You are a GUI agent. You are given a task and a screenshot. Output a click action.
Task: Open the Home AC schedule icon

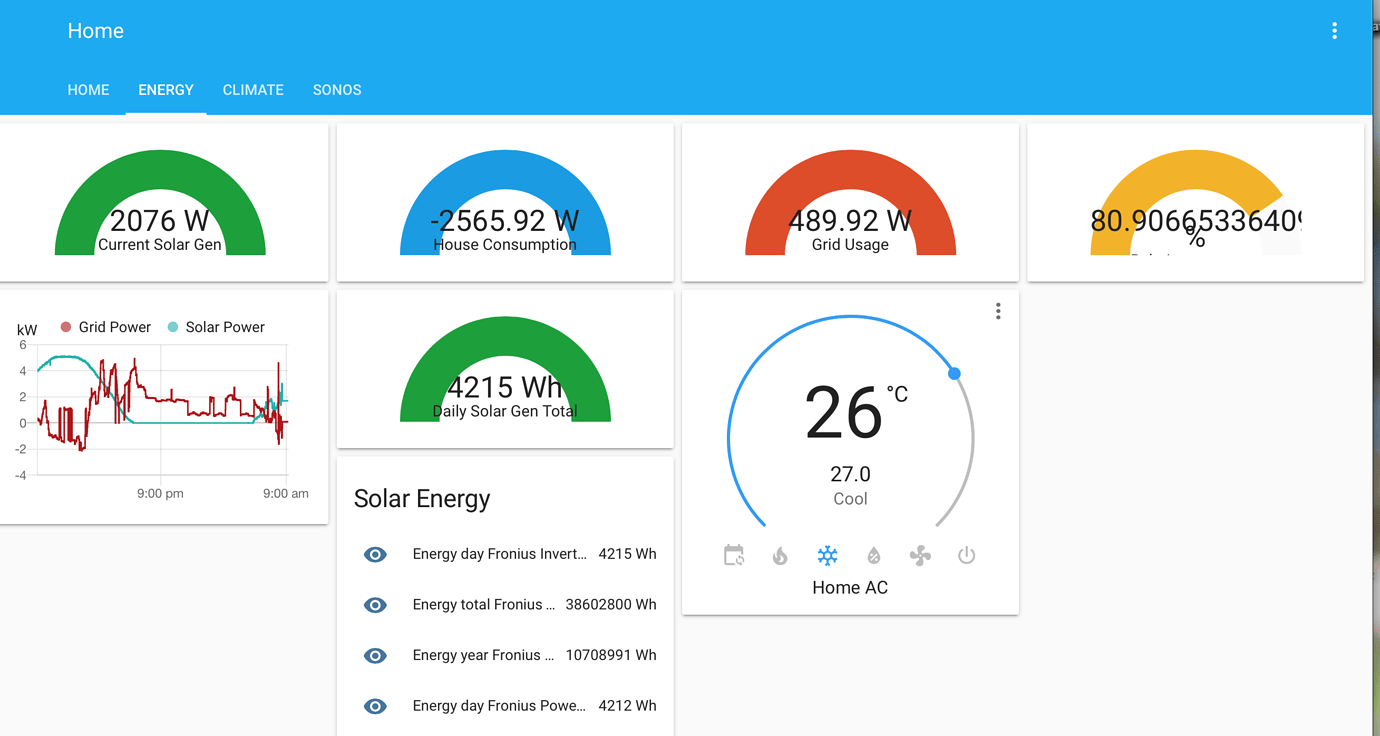click(x=734, y=555)
